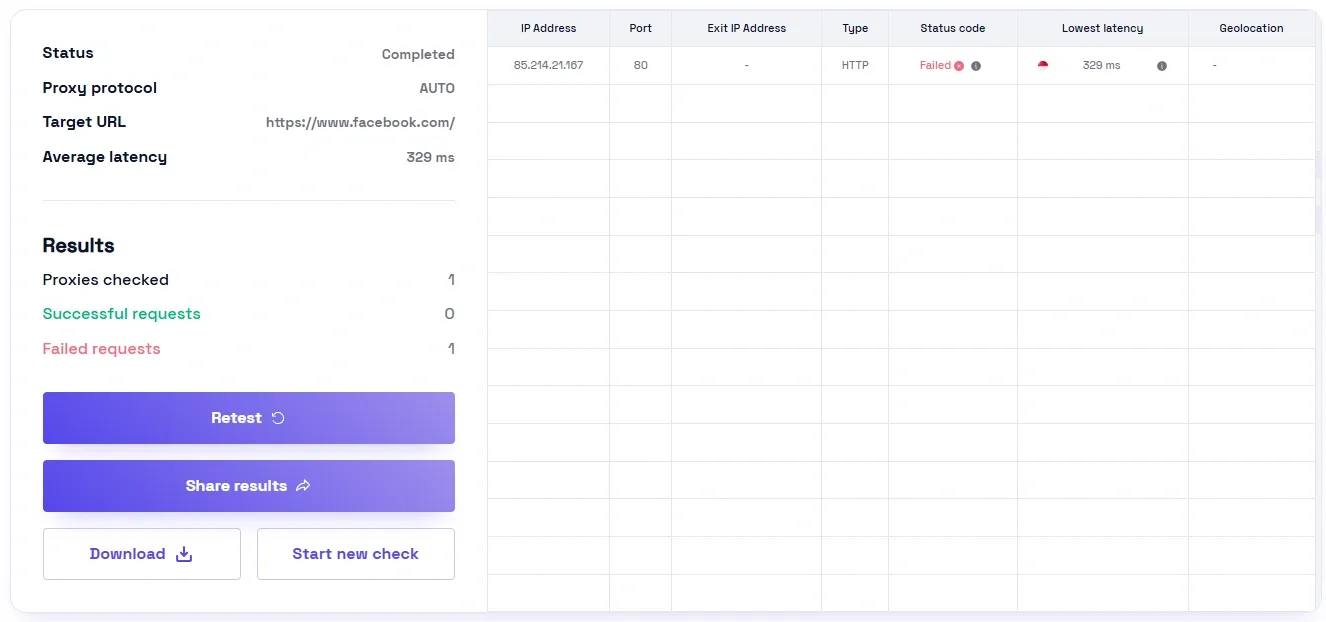This screenshot has height=622, width=1326.
Task: Select the Failed requests label
Action: 101,348
